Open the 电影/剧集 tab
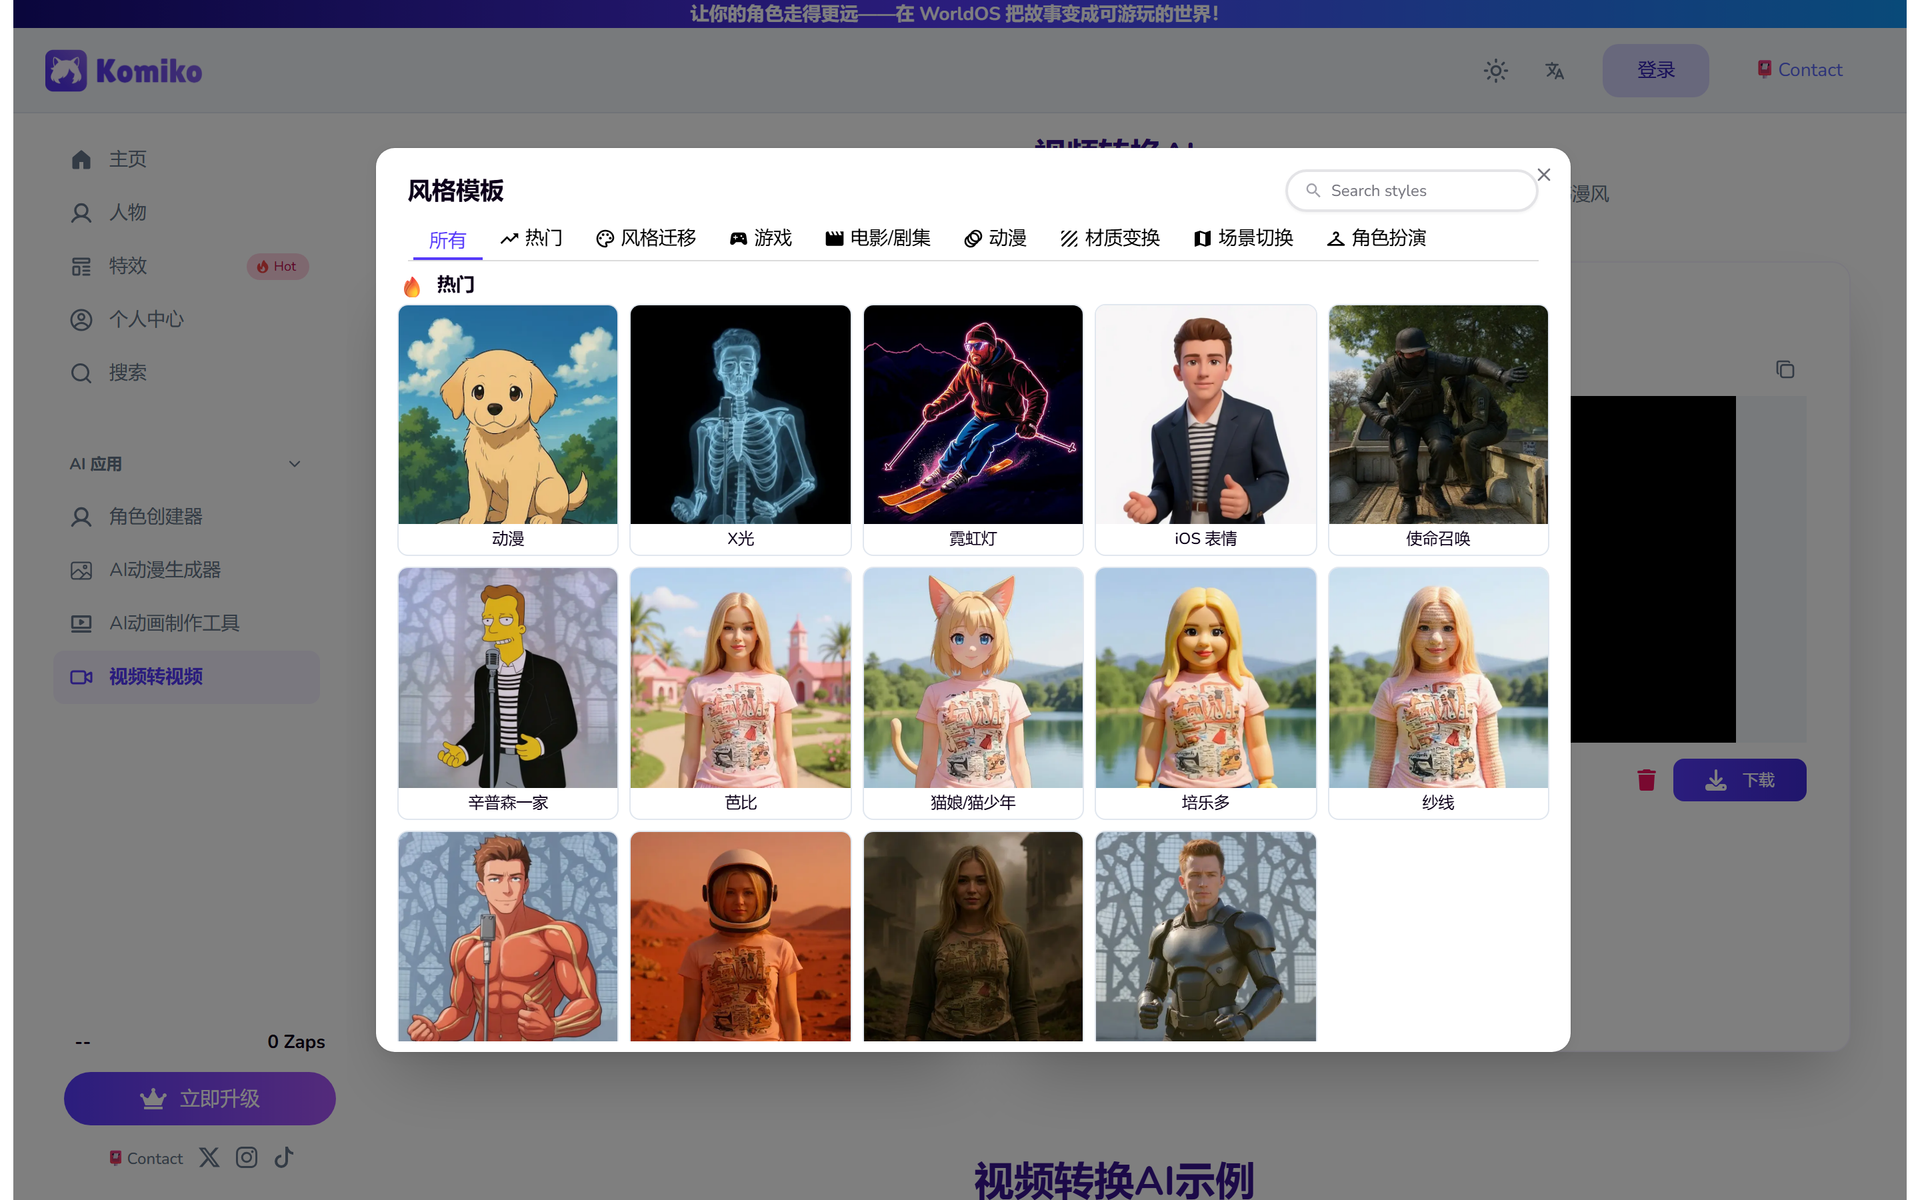The image size is (1920, 1200). [877, 238]
